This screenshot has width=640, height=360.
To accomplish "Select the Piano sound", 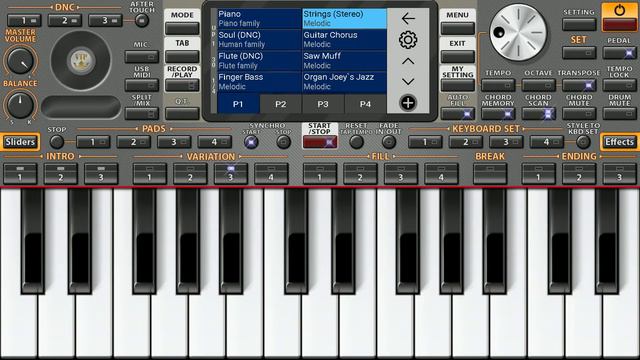I will tap(259, 19).
